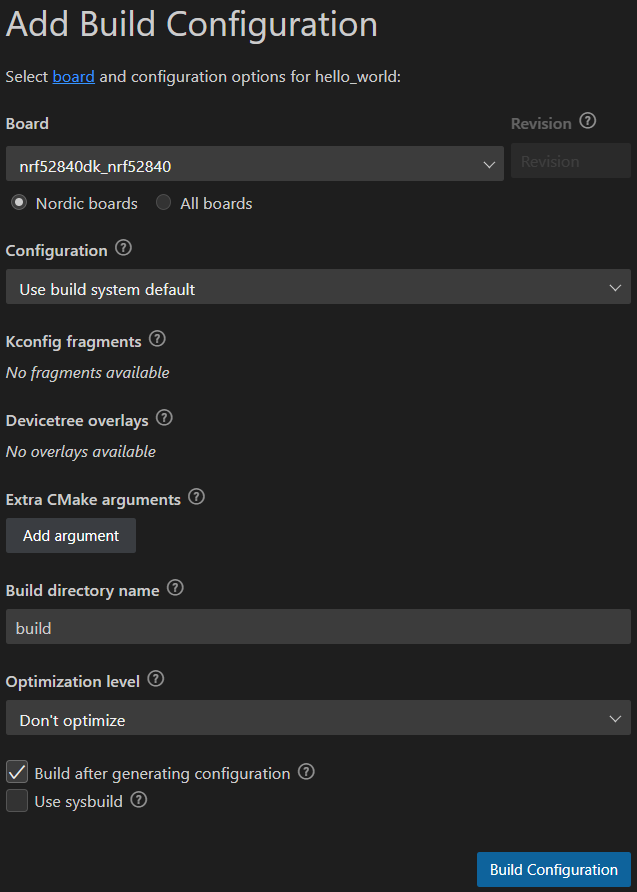Click the Optimization level help icon
This screenshot has height=892, width=637.
point(156,680)
